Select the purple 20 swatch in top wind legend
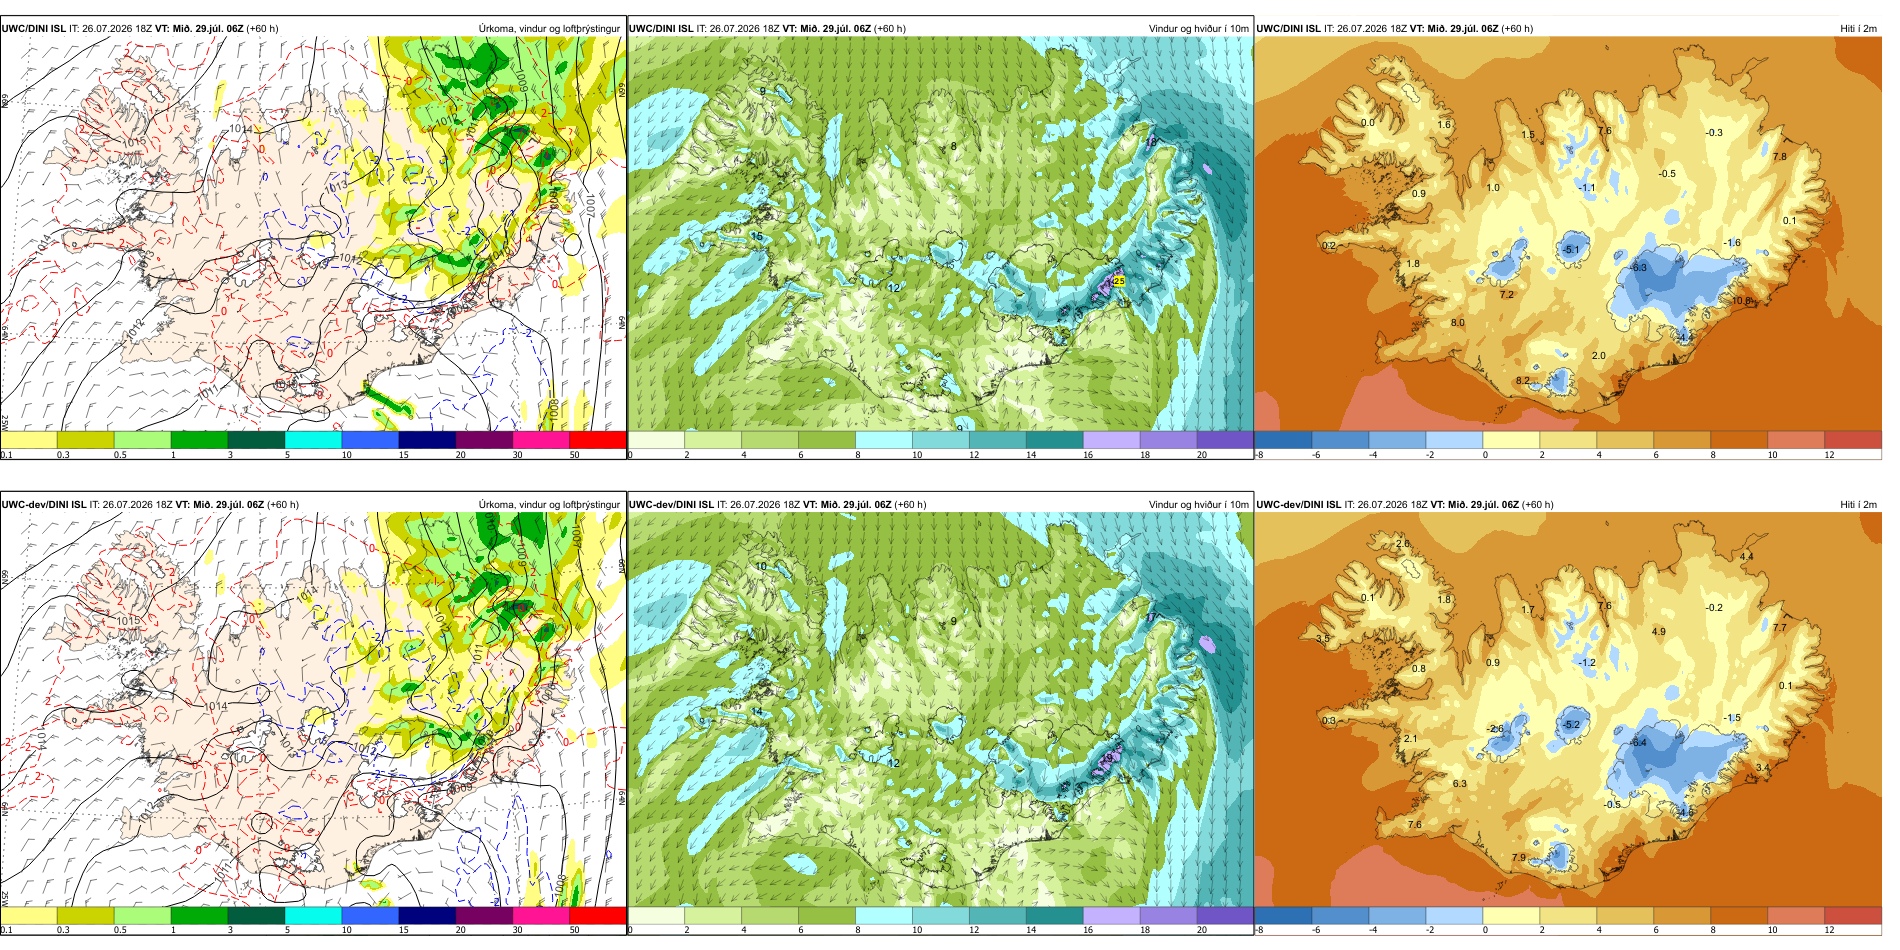This screenshot has height=950, width=1900. point(1225,440)
